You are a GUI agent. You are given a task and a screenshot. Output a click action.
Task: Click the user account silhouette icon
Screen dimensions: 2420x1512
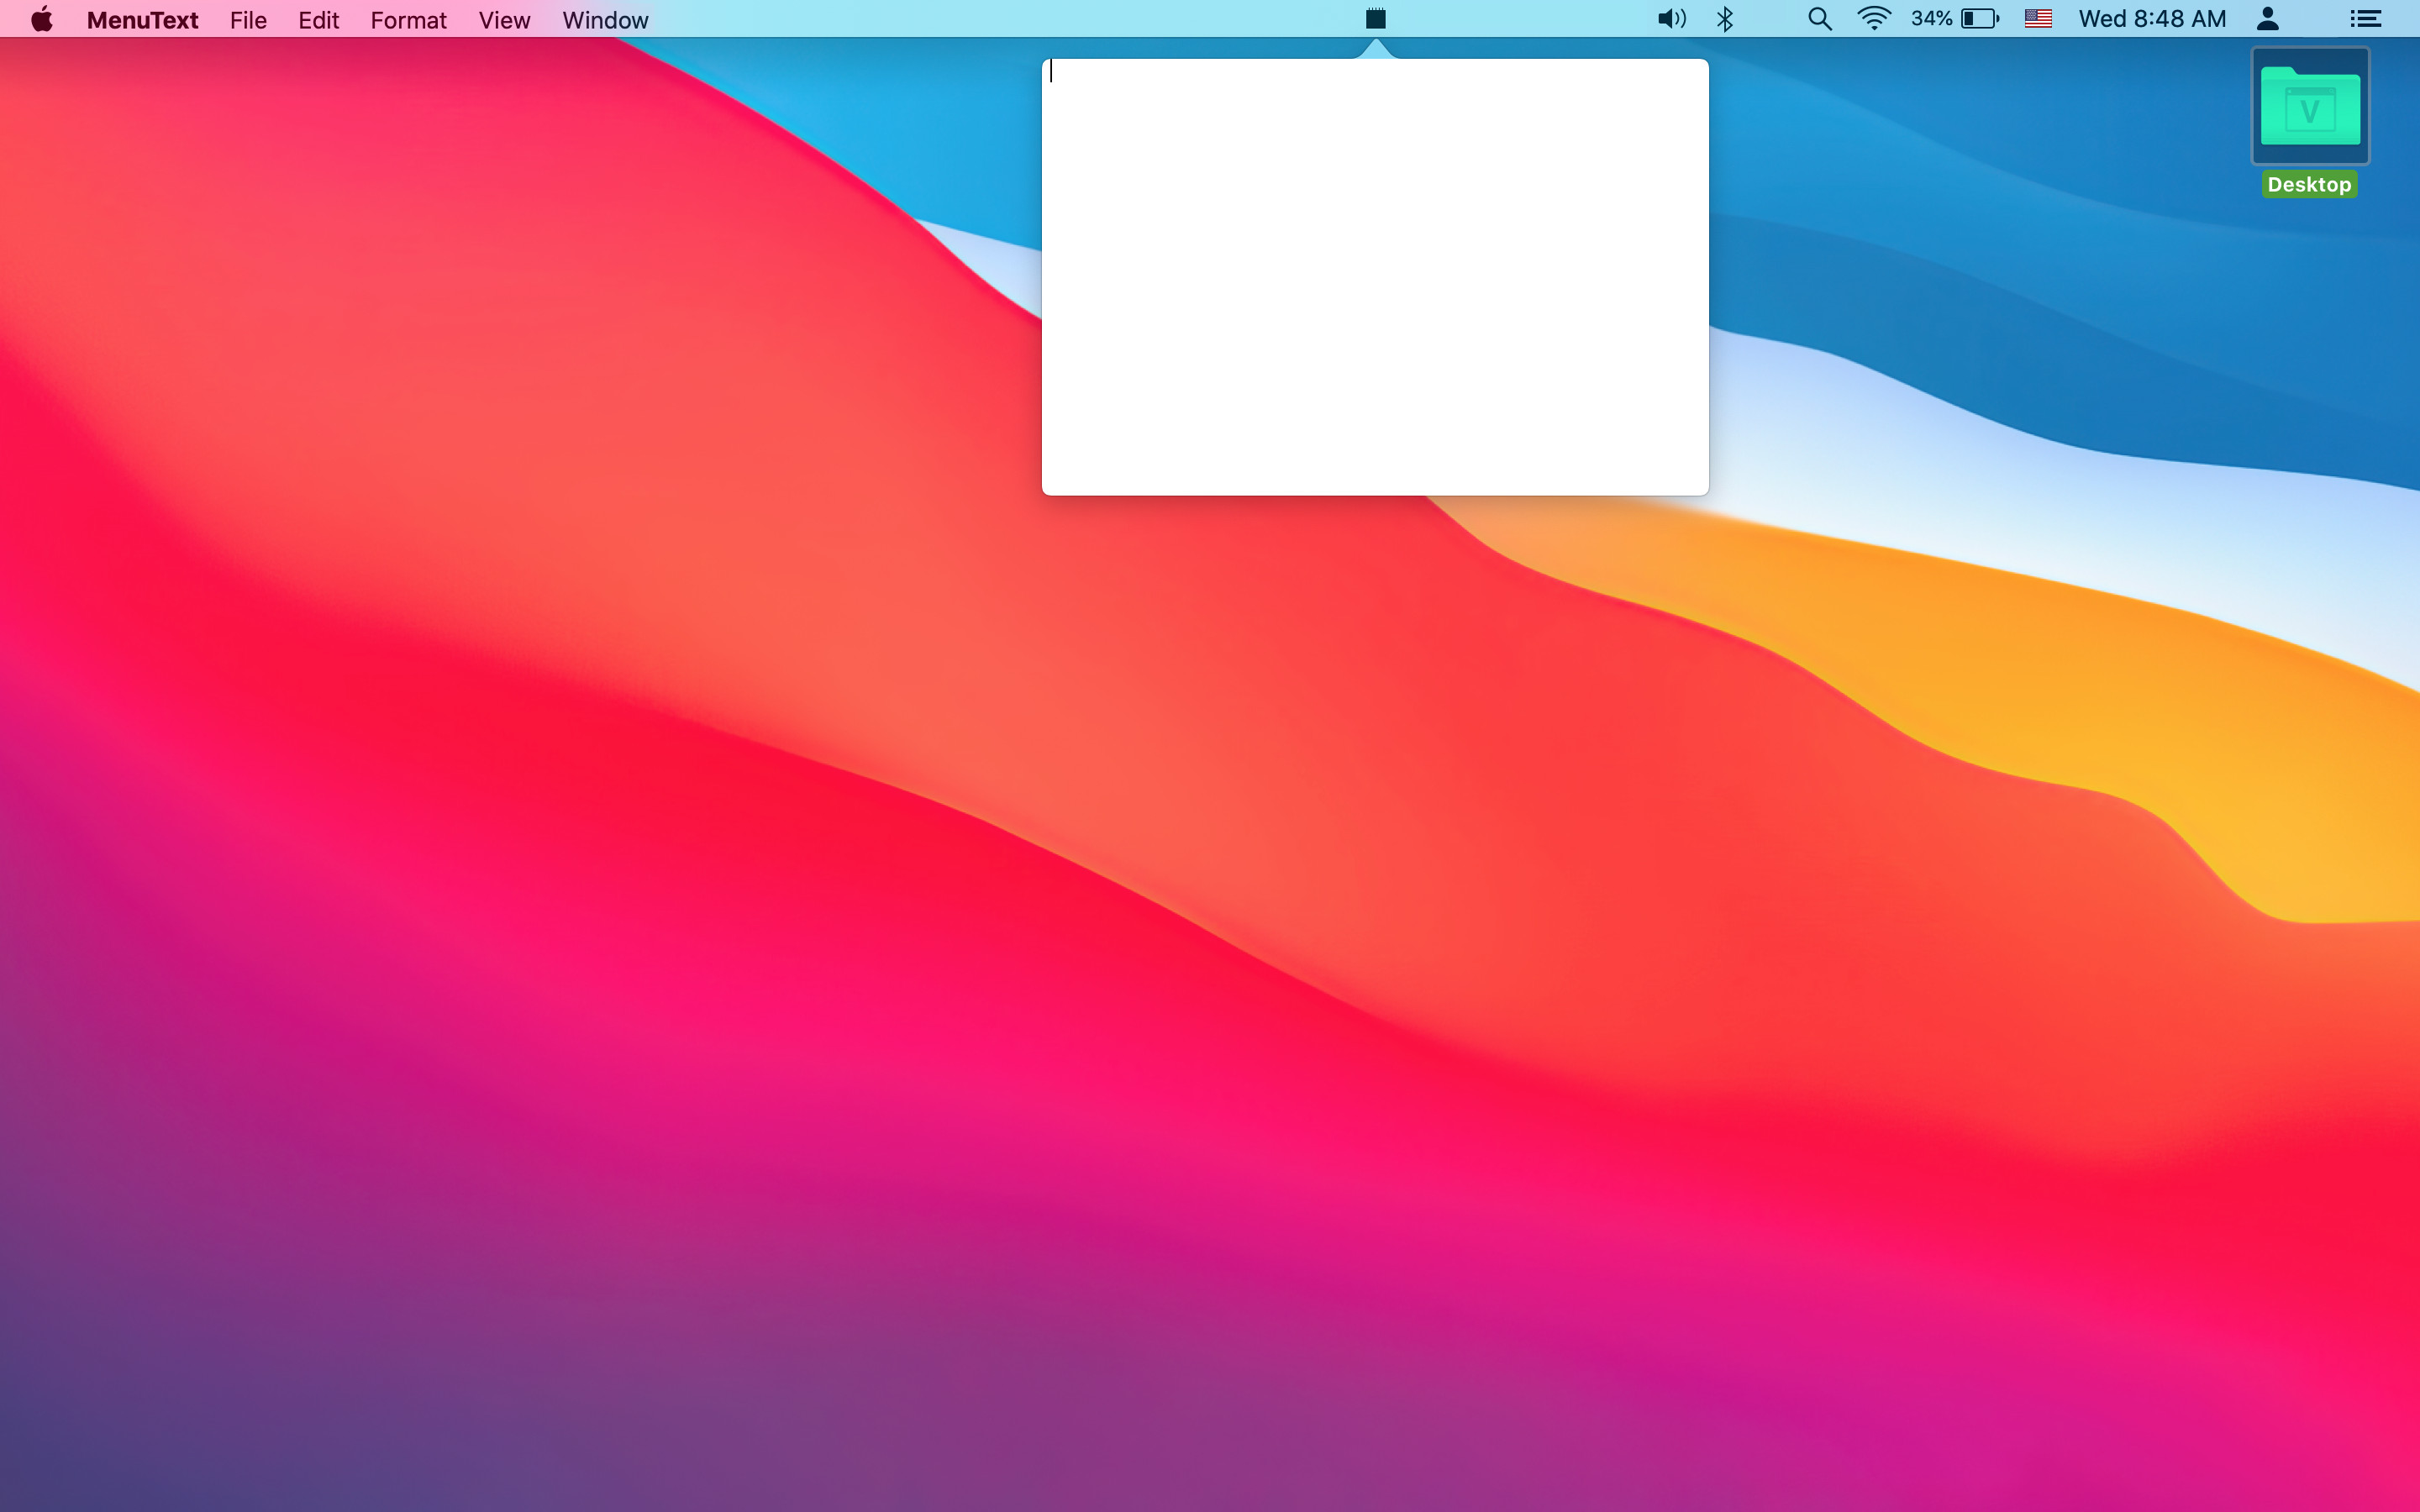pyautogui.click(x=2268, y=19)
